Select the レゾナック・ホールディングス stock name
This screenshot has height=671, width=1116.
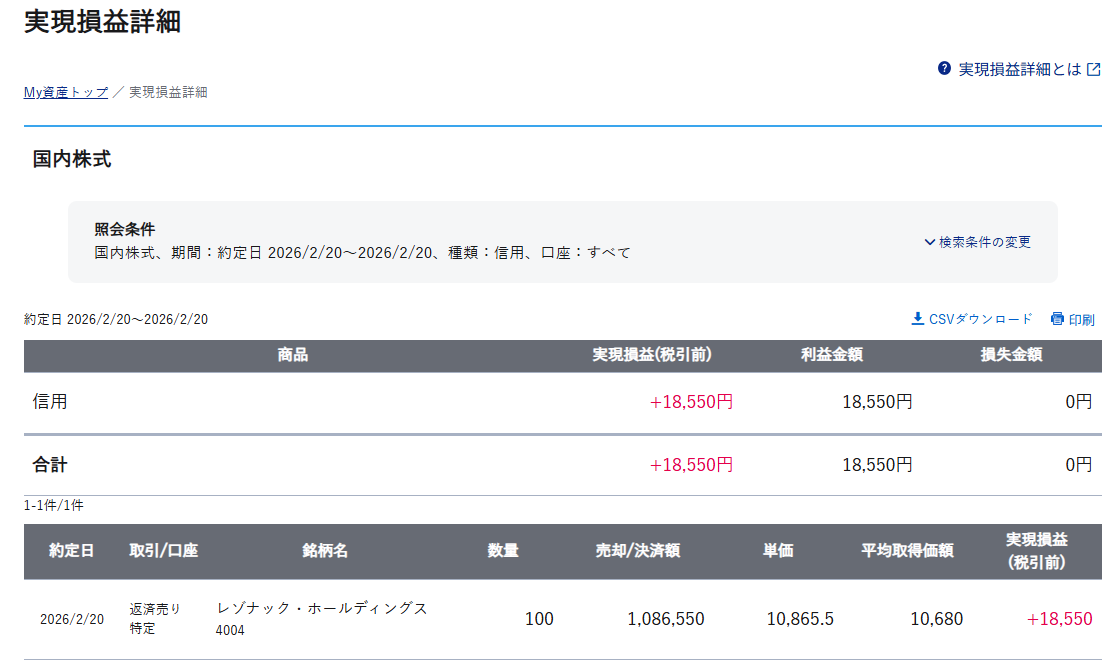(x=322, y=609)
